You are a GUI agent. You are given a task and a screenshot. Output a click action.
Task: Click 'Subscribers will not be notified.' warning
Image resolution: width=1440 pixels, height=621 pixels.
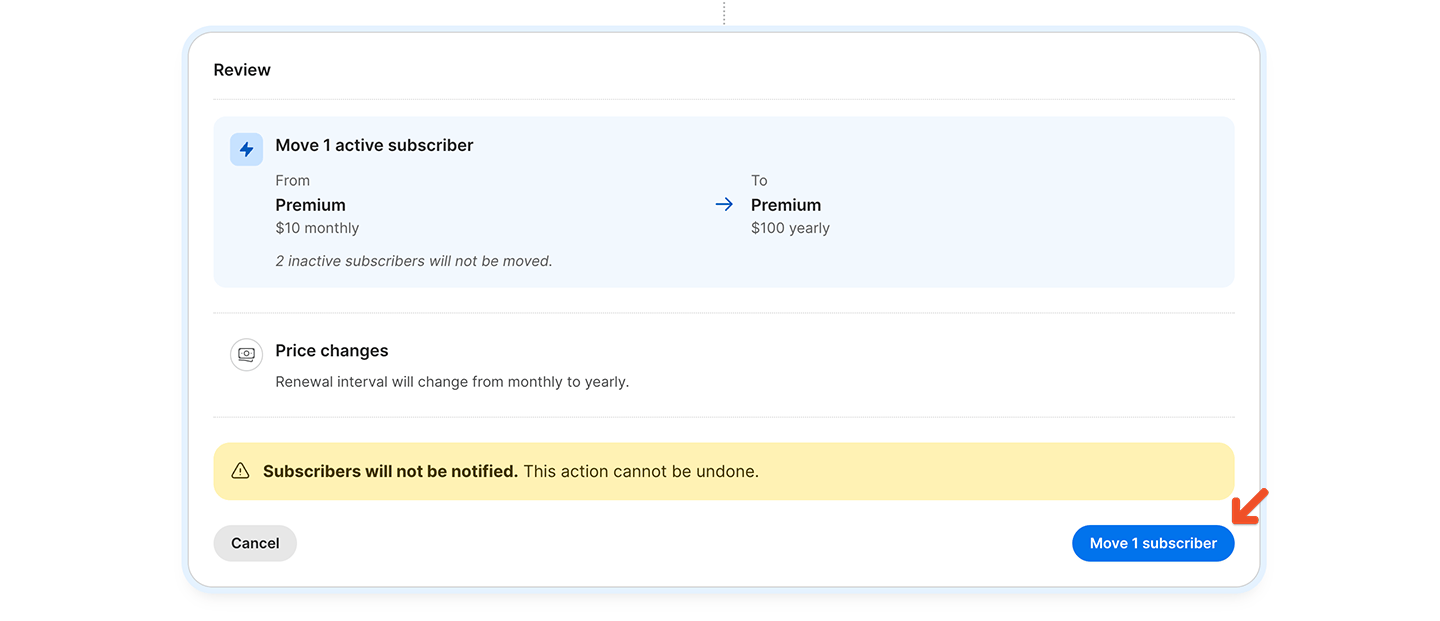[390, 471]
